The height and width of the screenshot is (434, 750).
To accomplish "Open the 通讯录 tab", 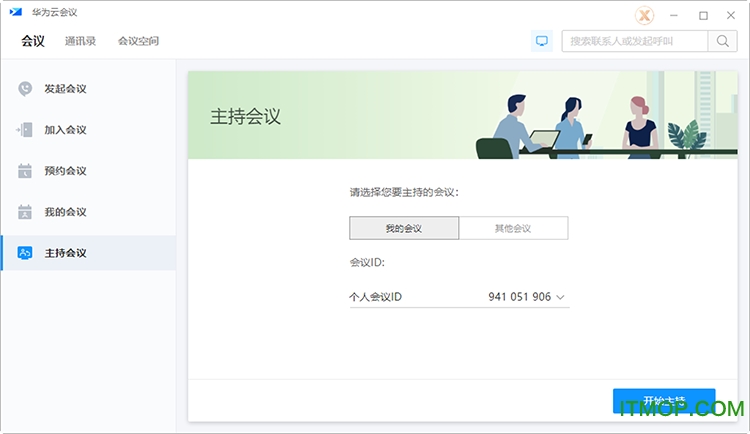I will (80, 41).
